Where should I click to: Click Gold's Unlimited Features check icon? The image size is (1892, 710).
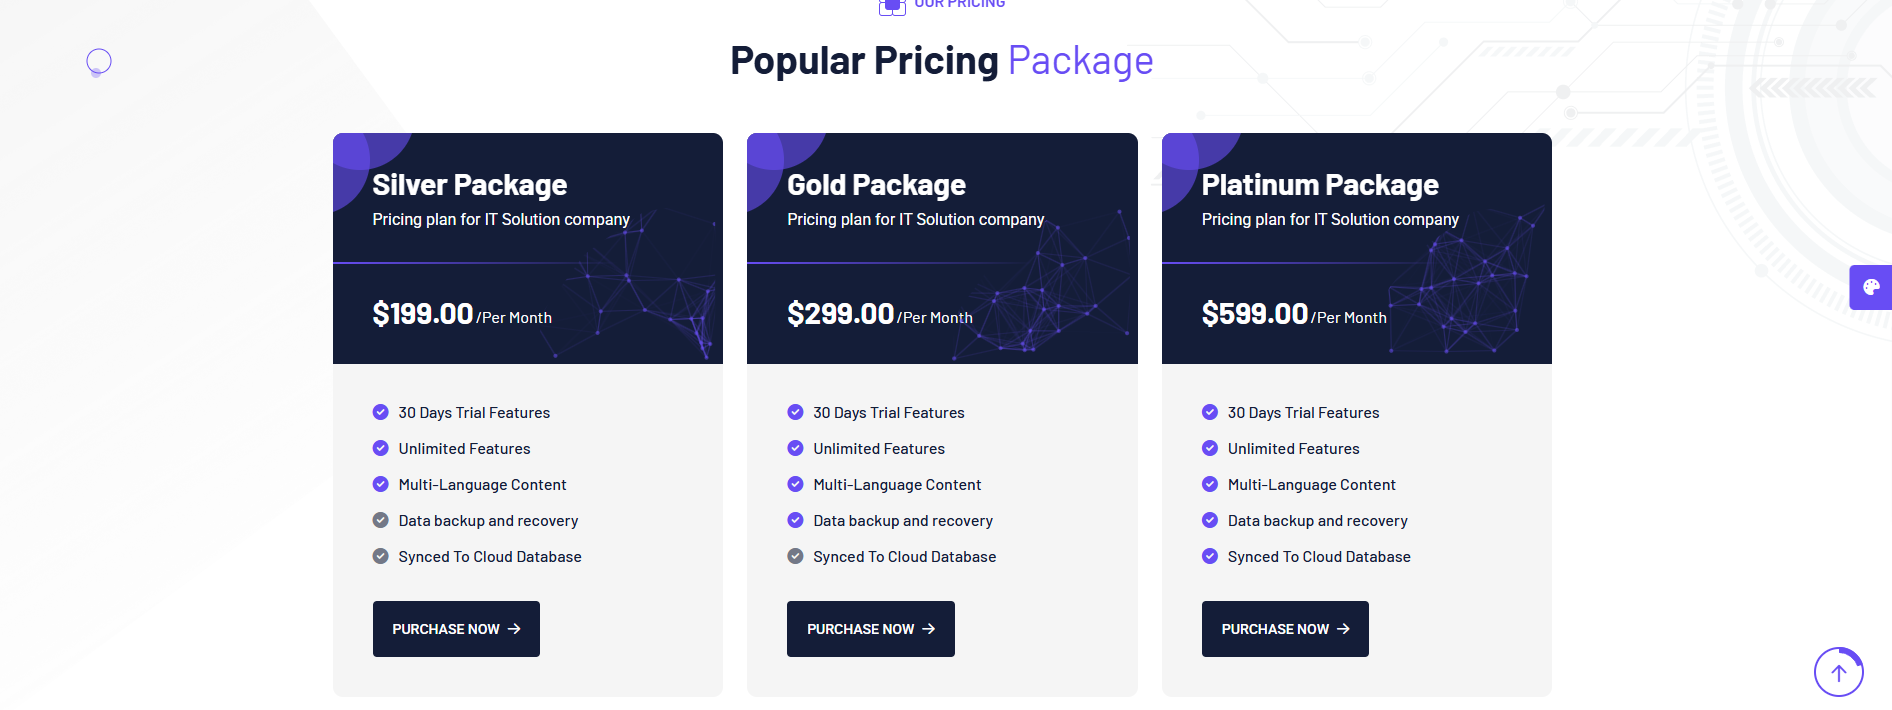pos(795,448)
